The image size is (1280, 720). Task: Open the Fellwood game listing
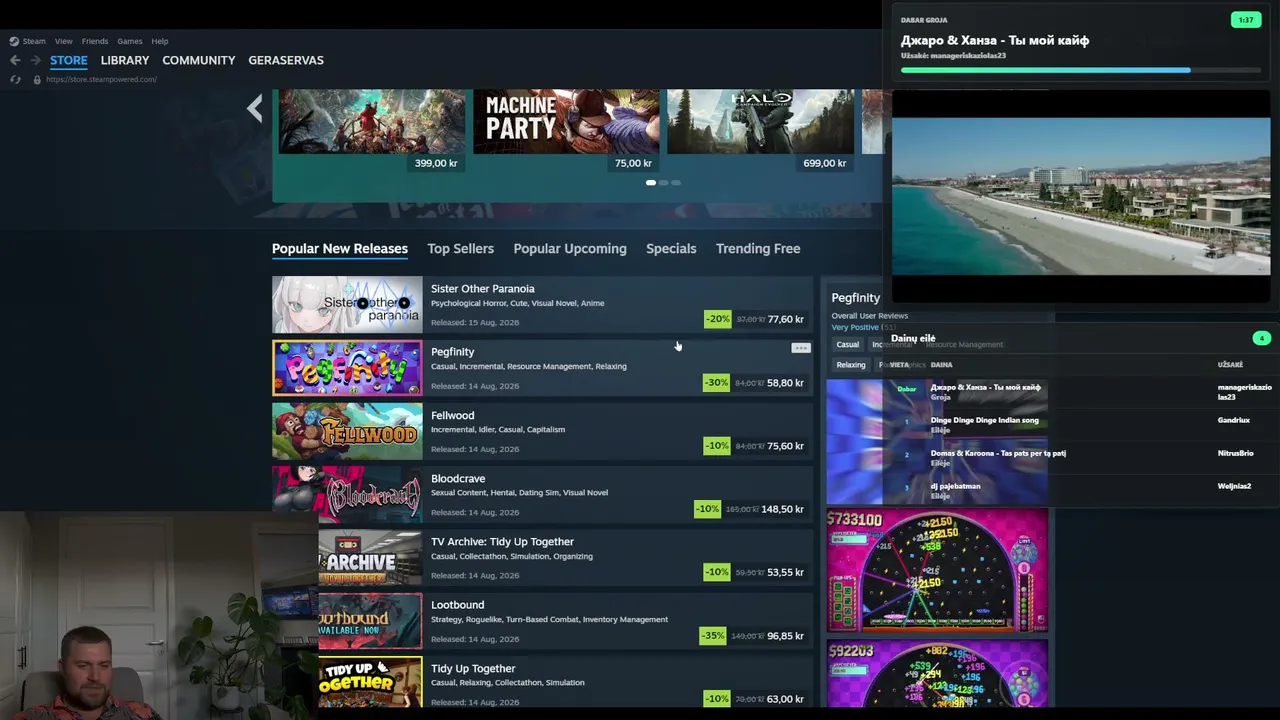542,431
